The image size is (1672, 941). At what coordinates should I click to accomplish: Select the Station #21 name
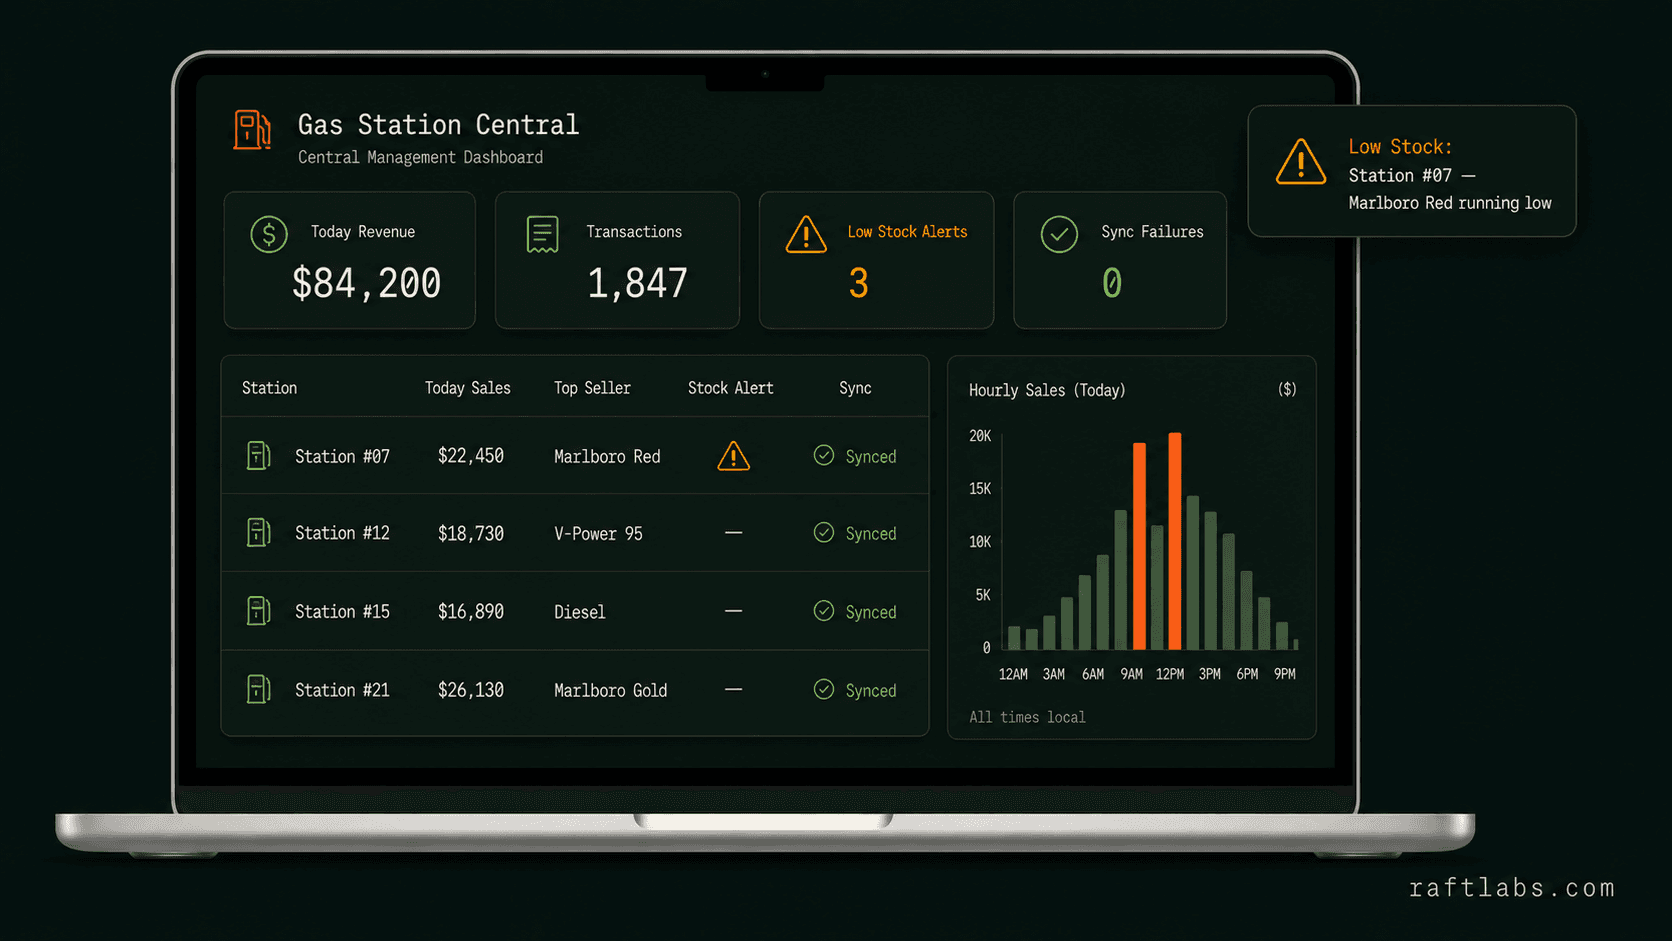342,690
